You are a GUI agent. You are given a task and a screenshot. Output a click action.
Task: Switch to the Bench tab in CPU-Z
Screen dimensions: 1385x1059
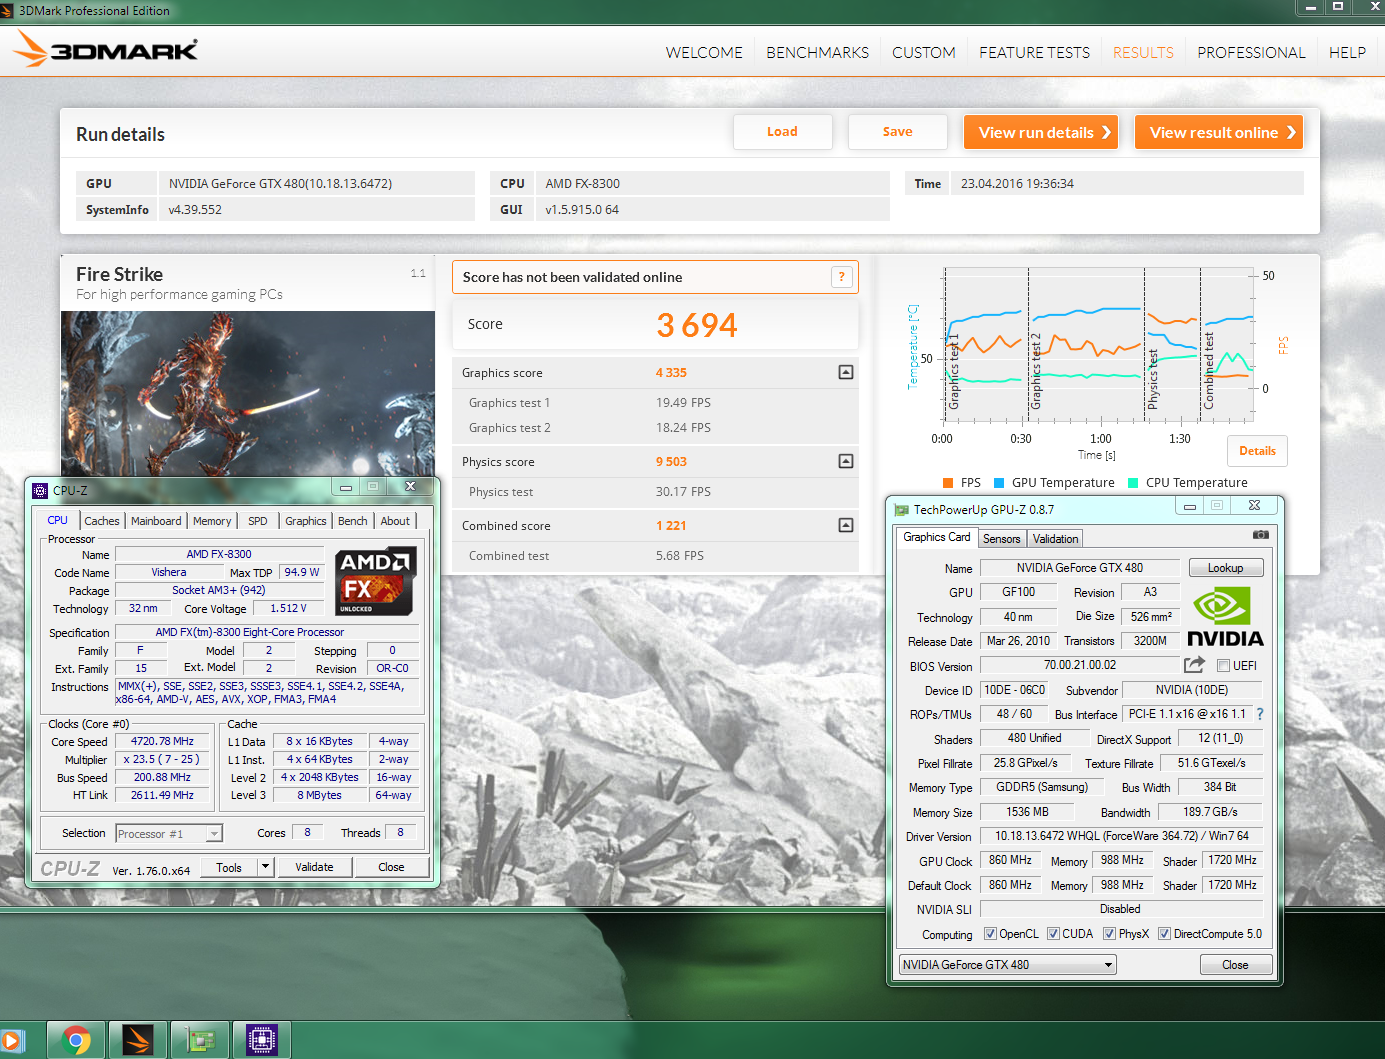[x=353, y=521]
